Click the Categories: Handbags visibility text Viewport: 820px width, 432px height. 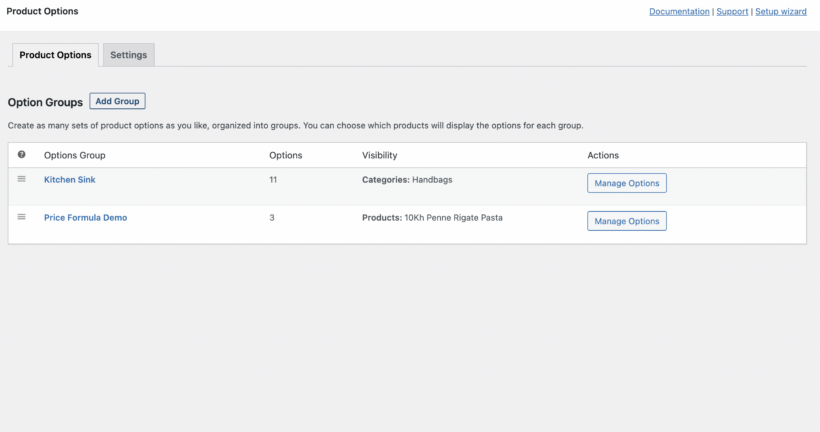coord(406,179)
